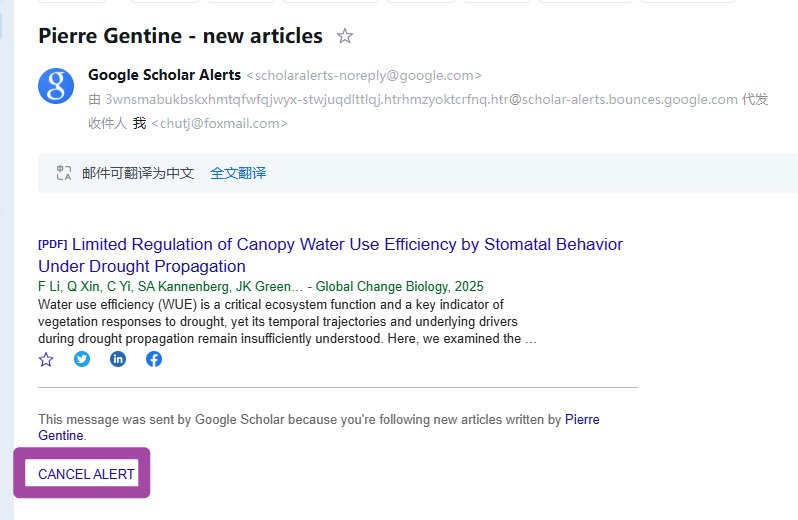The image size is (798, 520).
Task: Click the article abstract snippet text
Action: point(287,322)
